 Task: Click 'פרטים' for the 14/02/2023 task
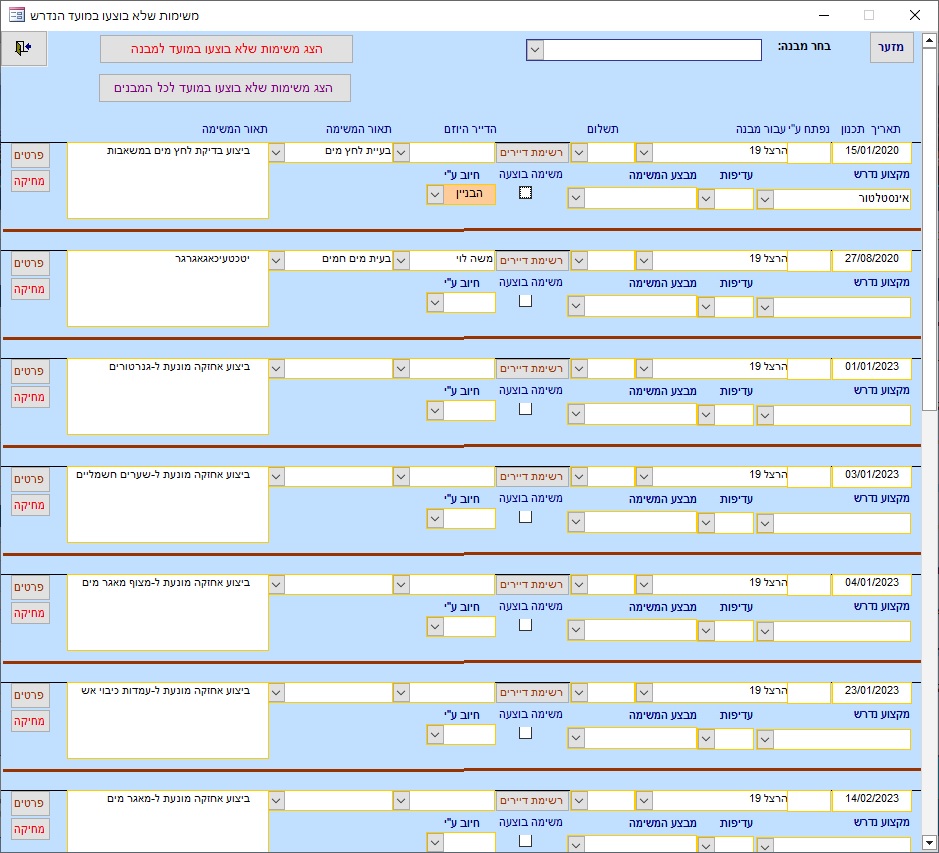(x=30, y=803)
